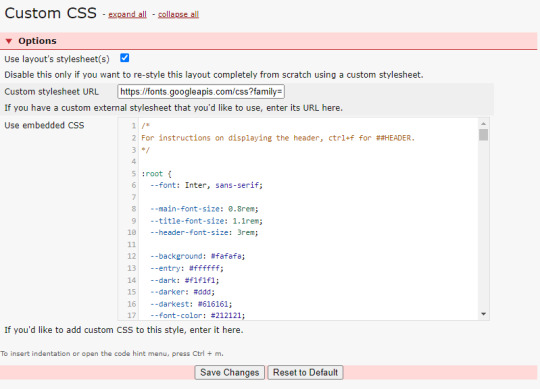Click the --entry: #ffffff line
The image size is (540, 389).
tap(187, 268)
